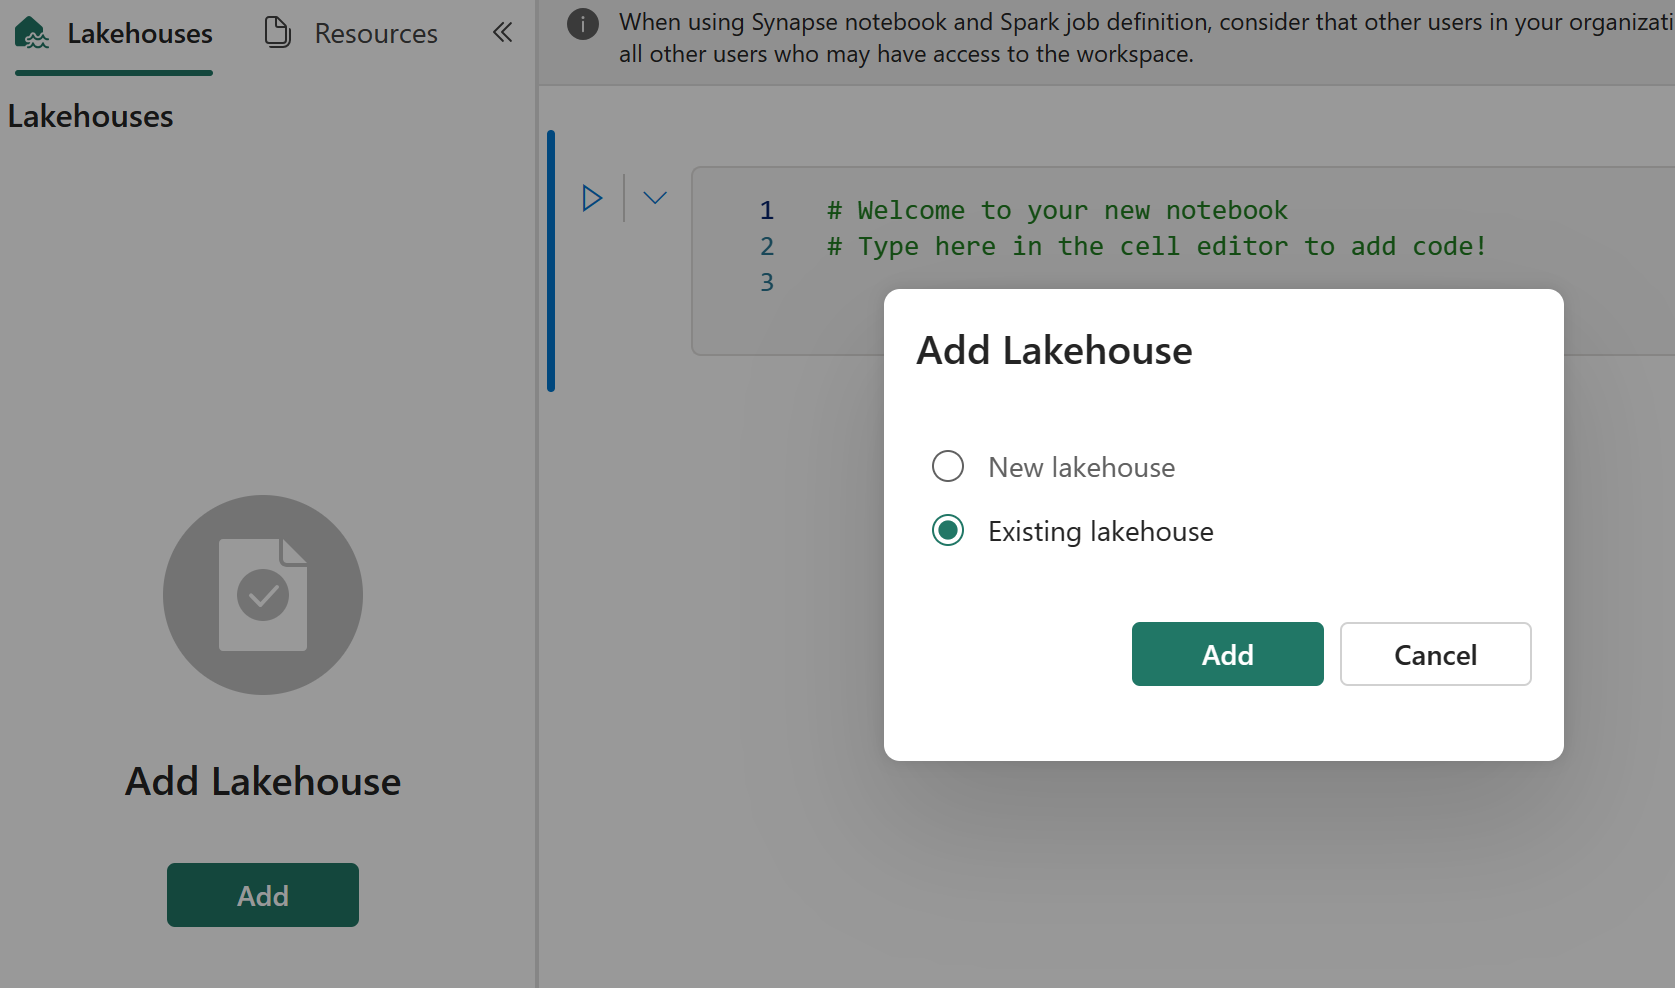
Task: Click the info icon in the warning banner
Action: tap(582, 23)
